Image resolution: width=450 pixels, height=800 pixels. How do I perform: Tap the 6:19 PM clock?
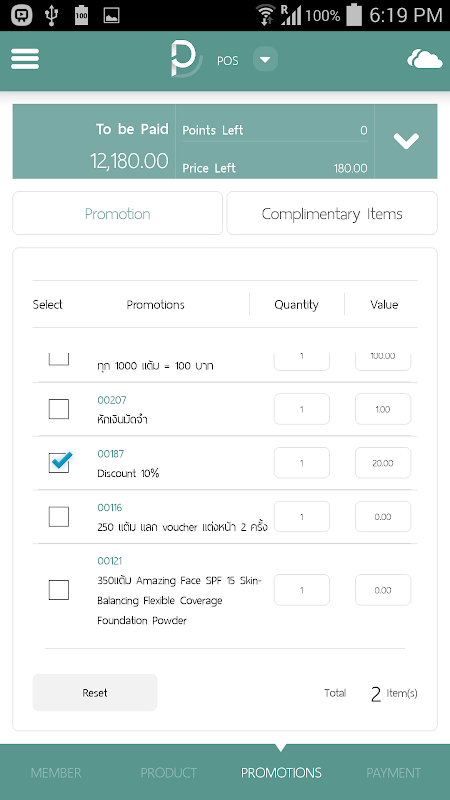(406, 15)
